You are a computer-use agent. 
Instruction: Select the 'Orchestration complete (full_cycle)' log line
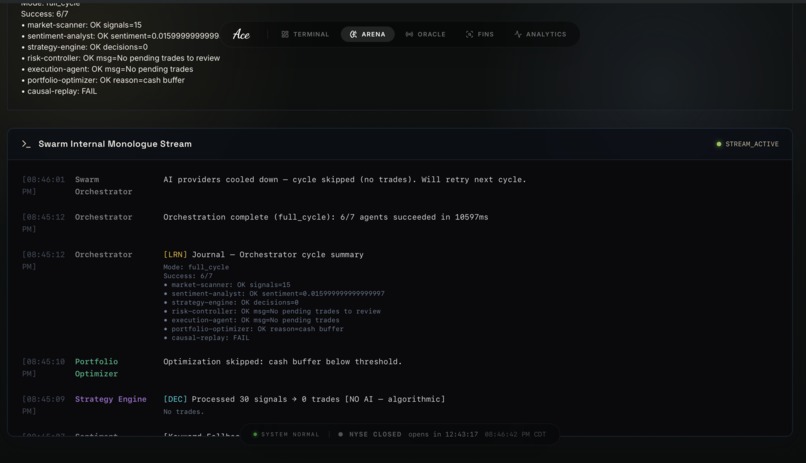pyautogui.click(x=326, y=217)
